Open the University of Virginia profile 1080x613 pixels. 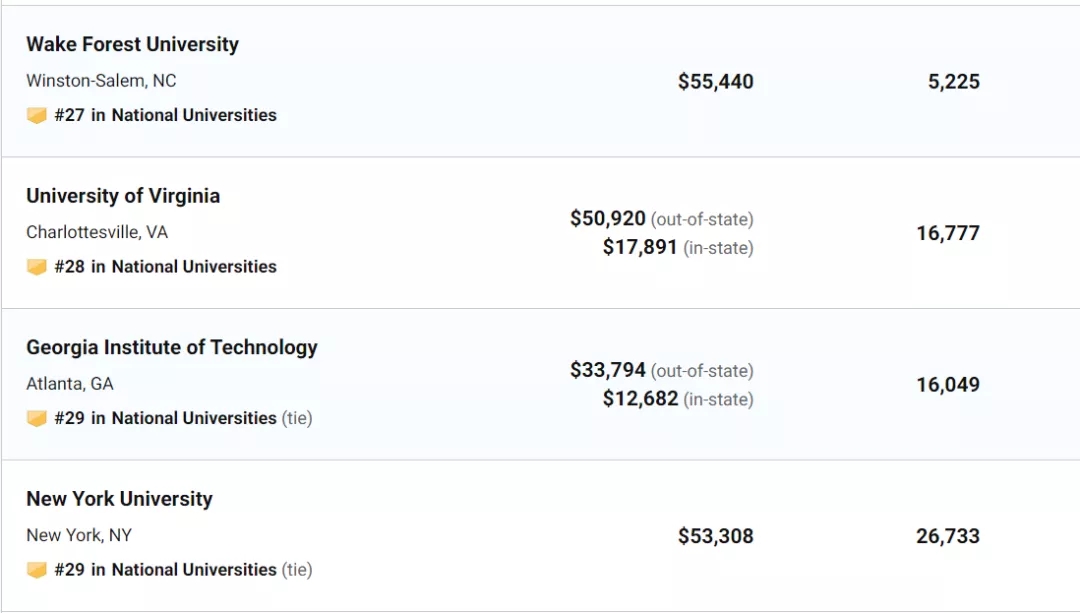pos(123,196)
